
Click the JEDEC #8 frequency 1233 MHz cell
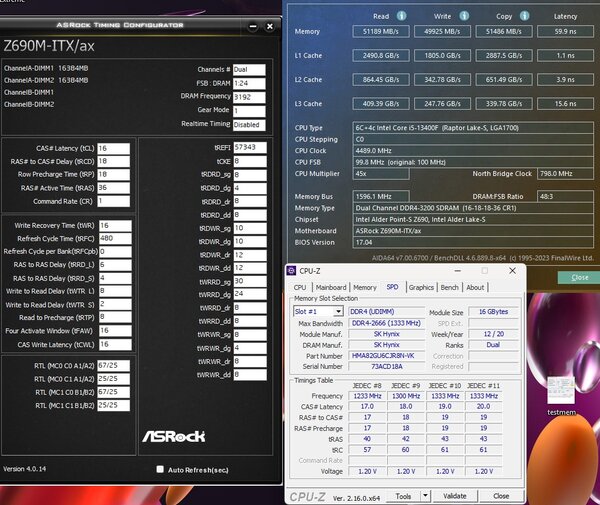[367, 396]
